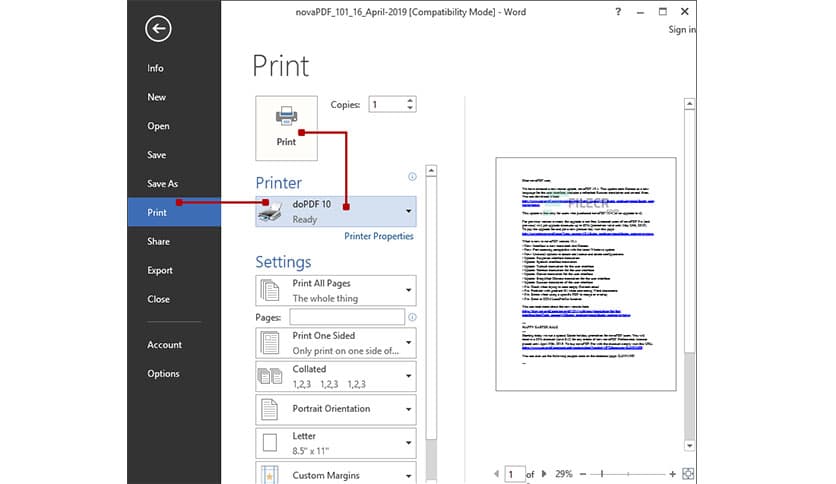Click the Zoom to Page icon

(x=688, y=473)
